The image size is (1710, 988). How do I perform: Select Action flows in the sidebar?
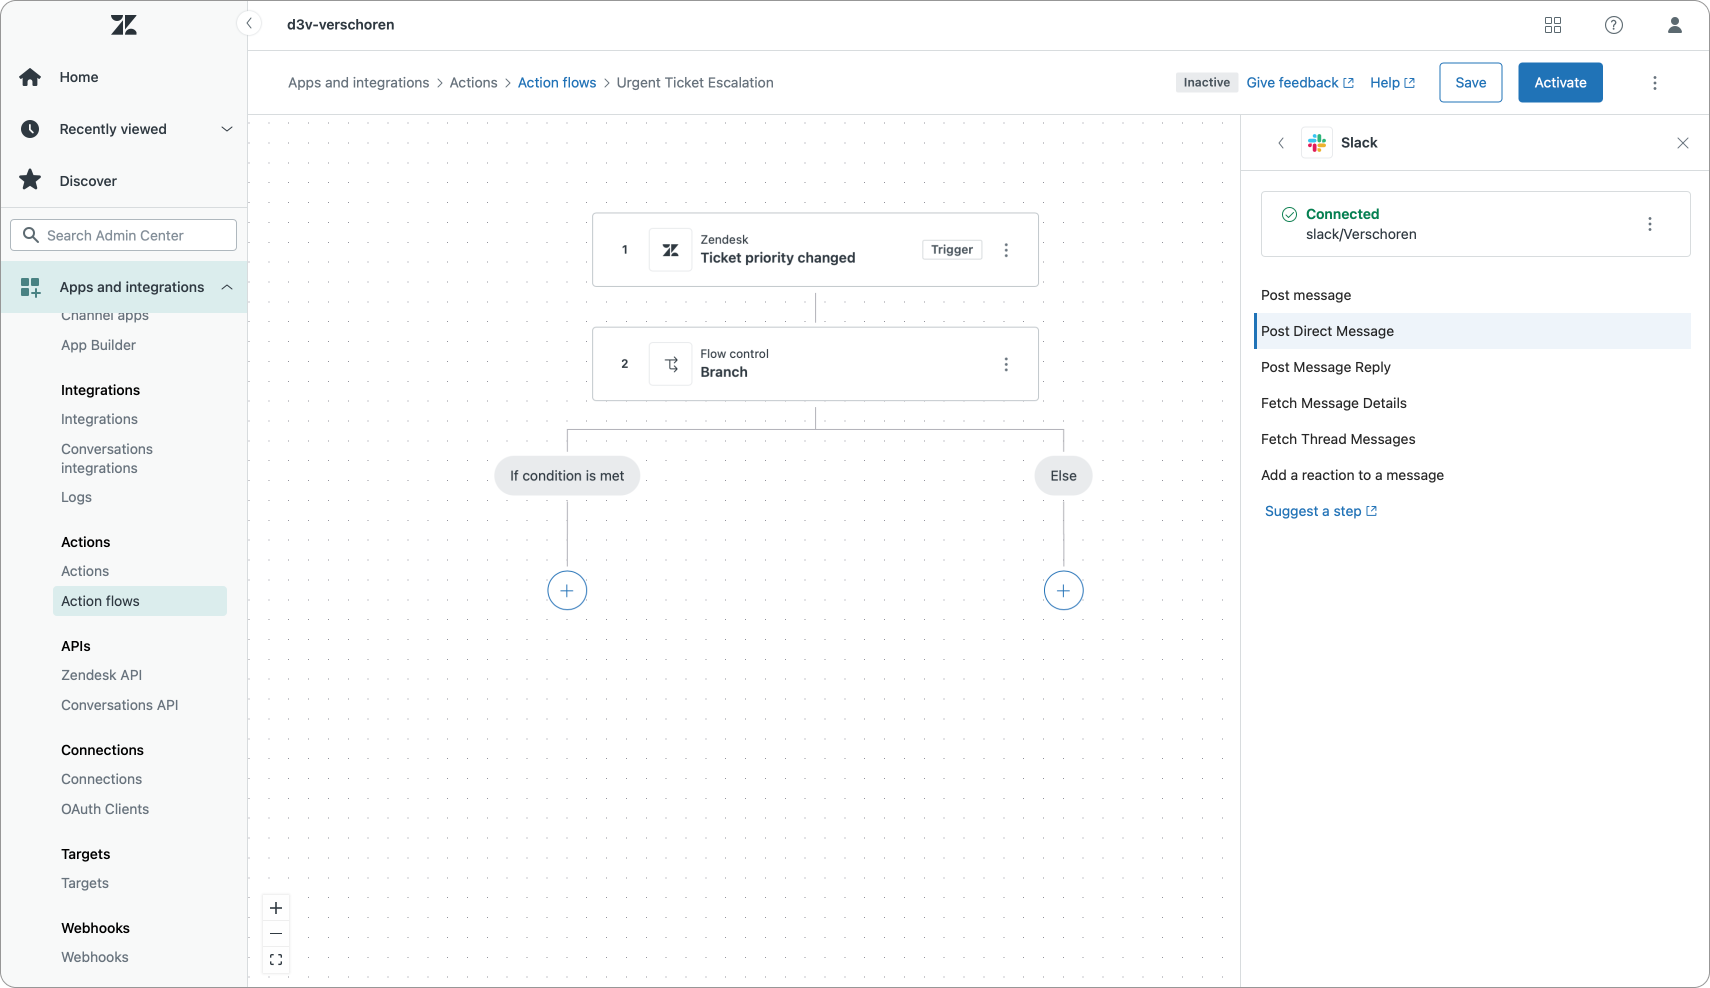140,601
